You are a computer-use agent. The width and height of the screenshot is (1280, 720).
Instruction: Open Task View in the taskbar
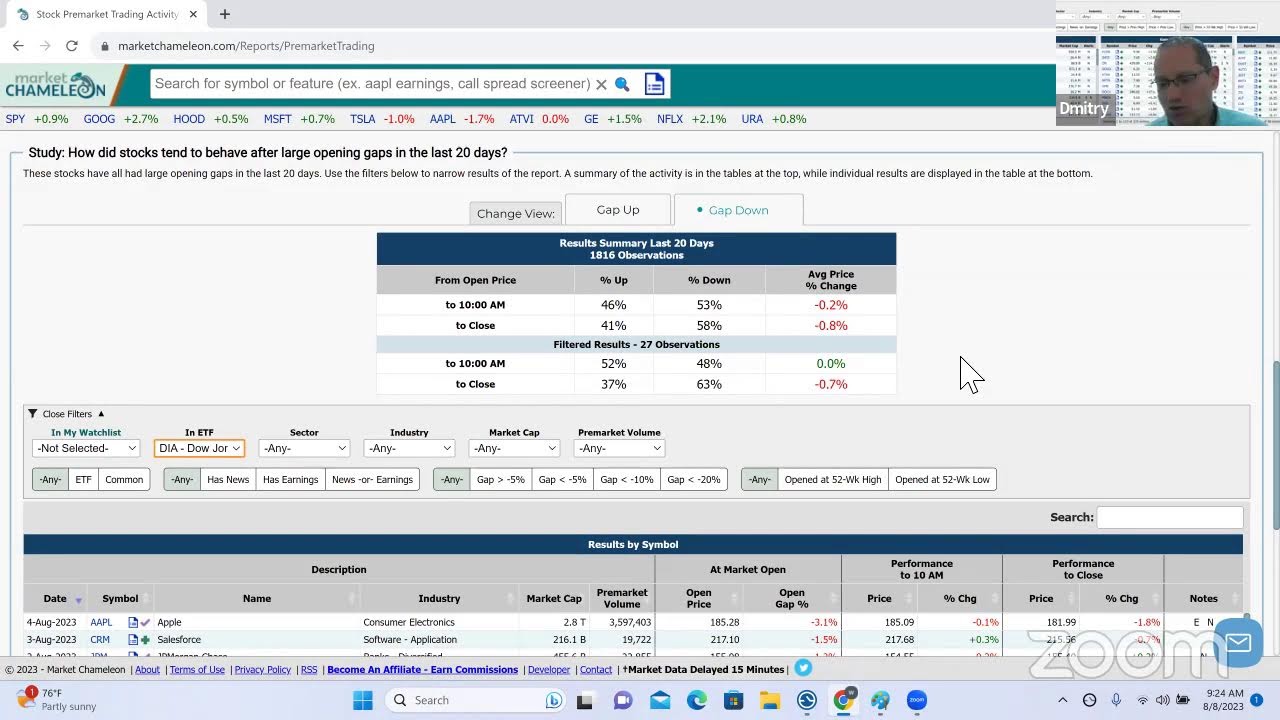(585, 700)
